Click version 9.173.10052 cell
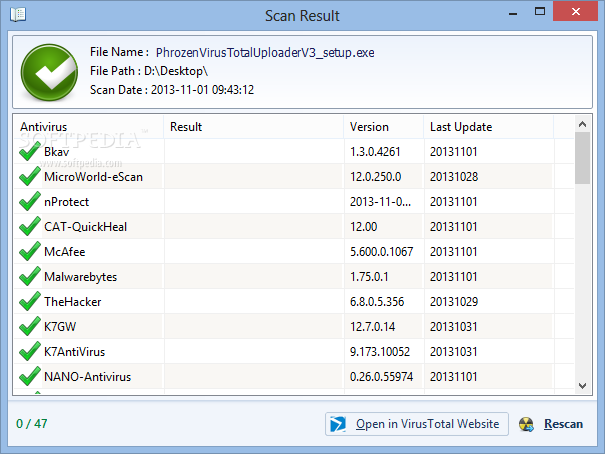 [x=380, y=352]
